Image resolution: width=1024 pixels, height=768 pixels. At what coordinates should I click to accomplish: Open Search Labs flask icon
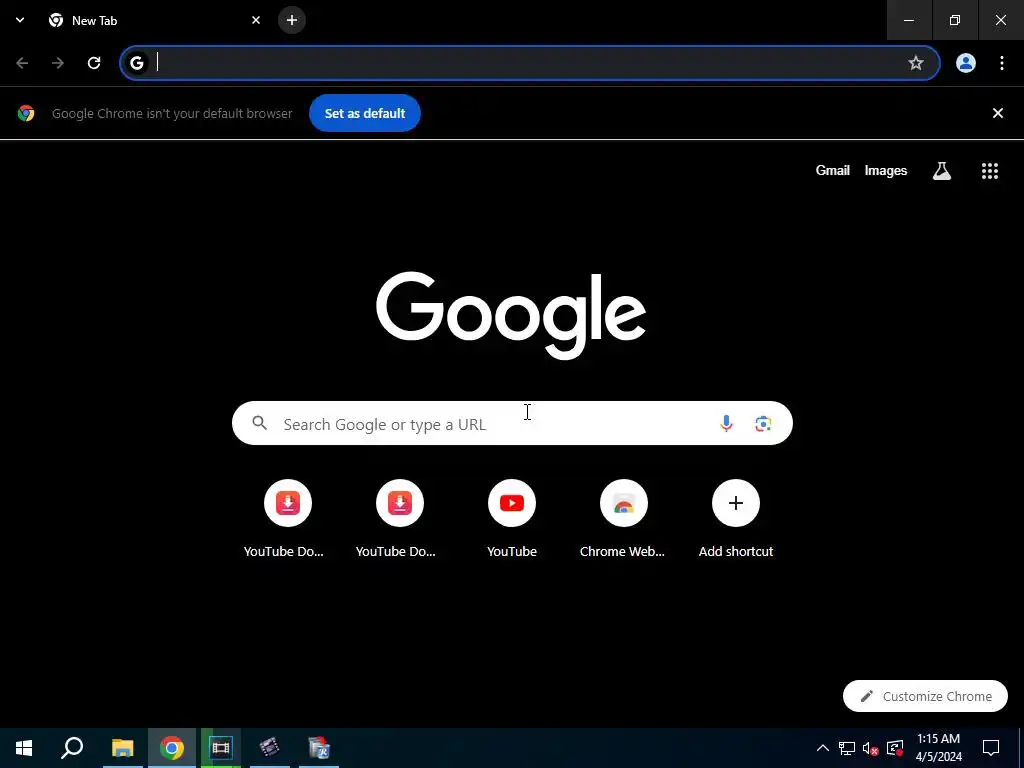pos(942,170)
